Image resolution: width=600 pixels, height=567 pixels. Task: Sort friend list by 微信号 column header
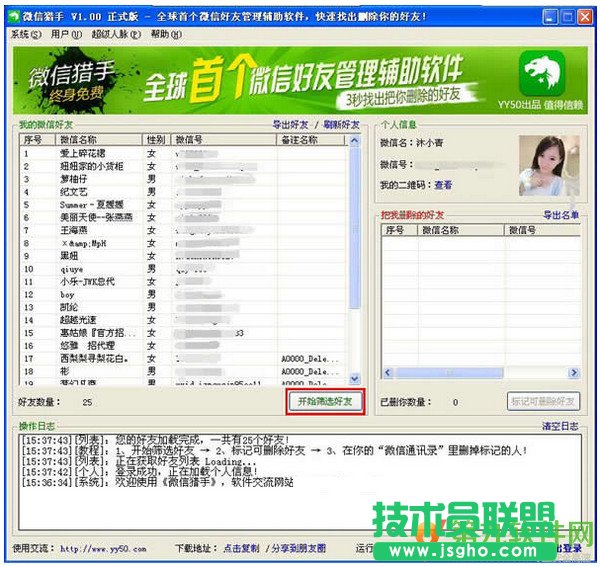tap(223, 140)
